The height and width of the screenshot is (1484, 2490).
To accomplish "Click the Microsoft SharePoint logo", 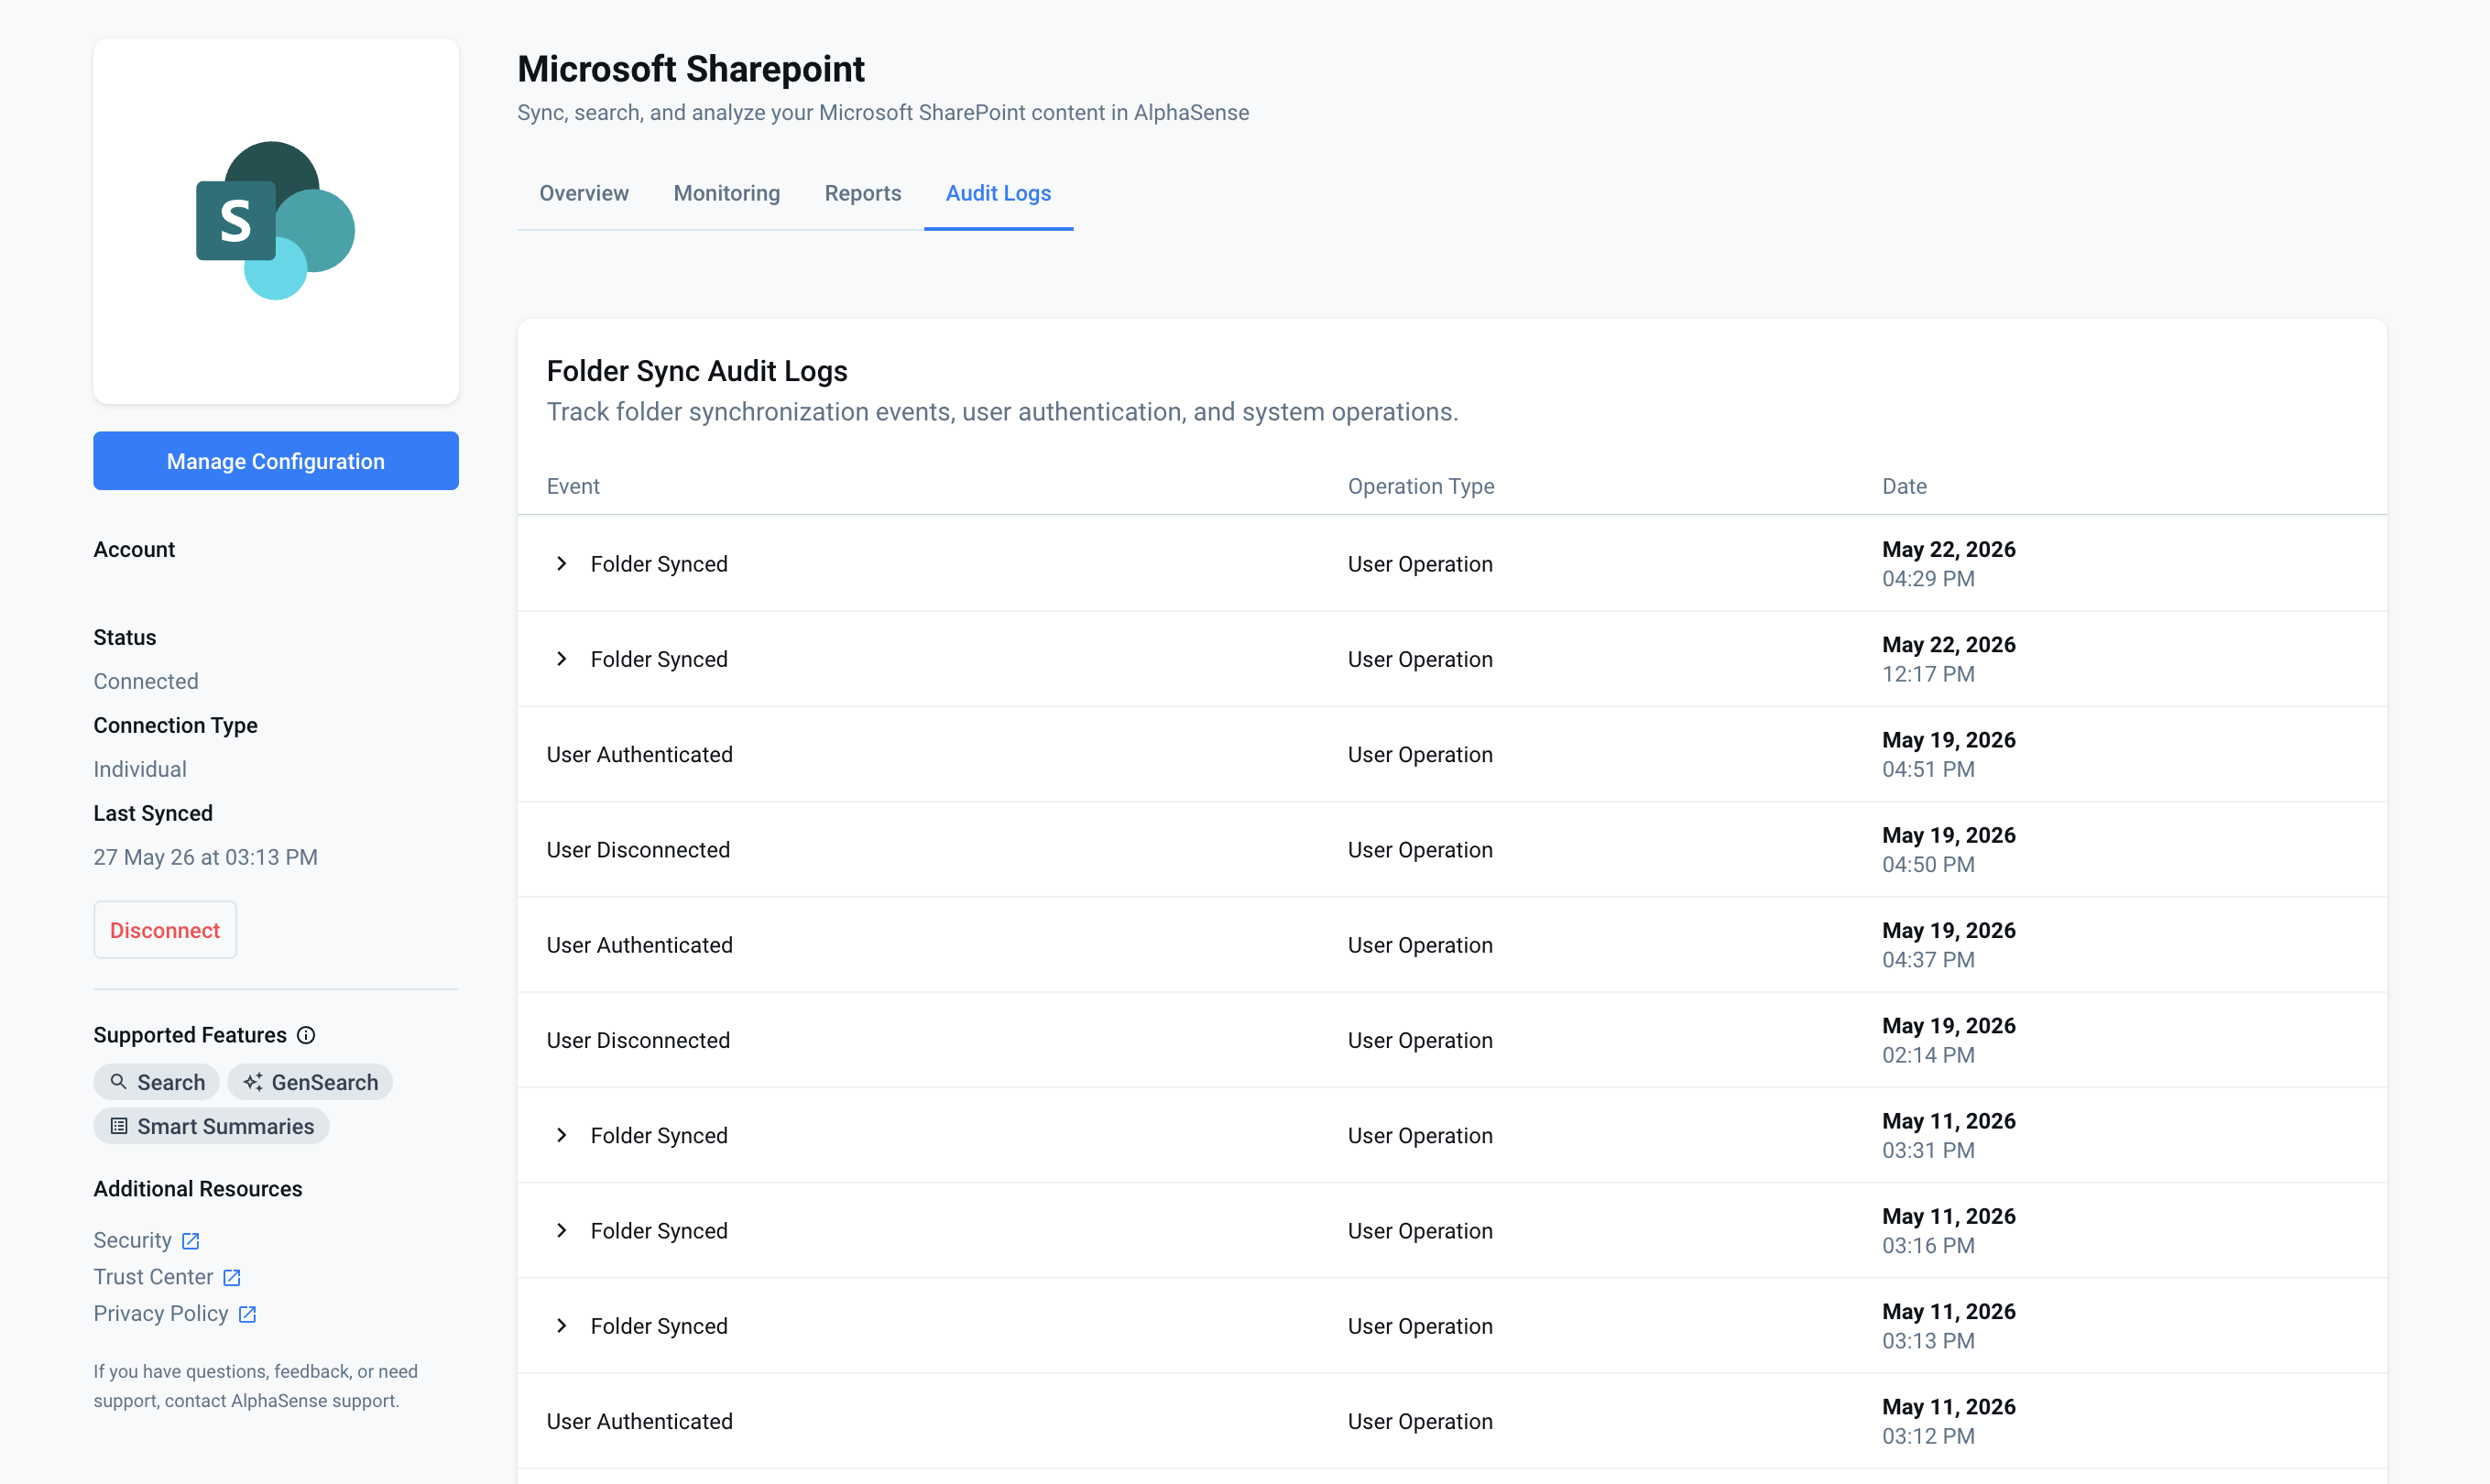I will [x=275, y=220].
